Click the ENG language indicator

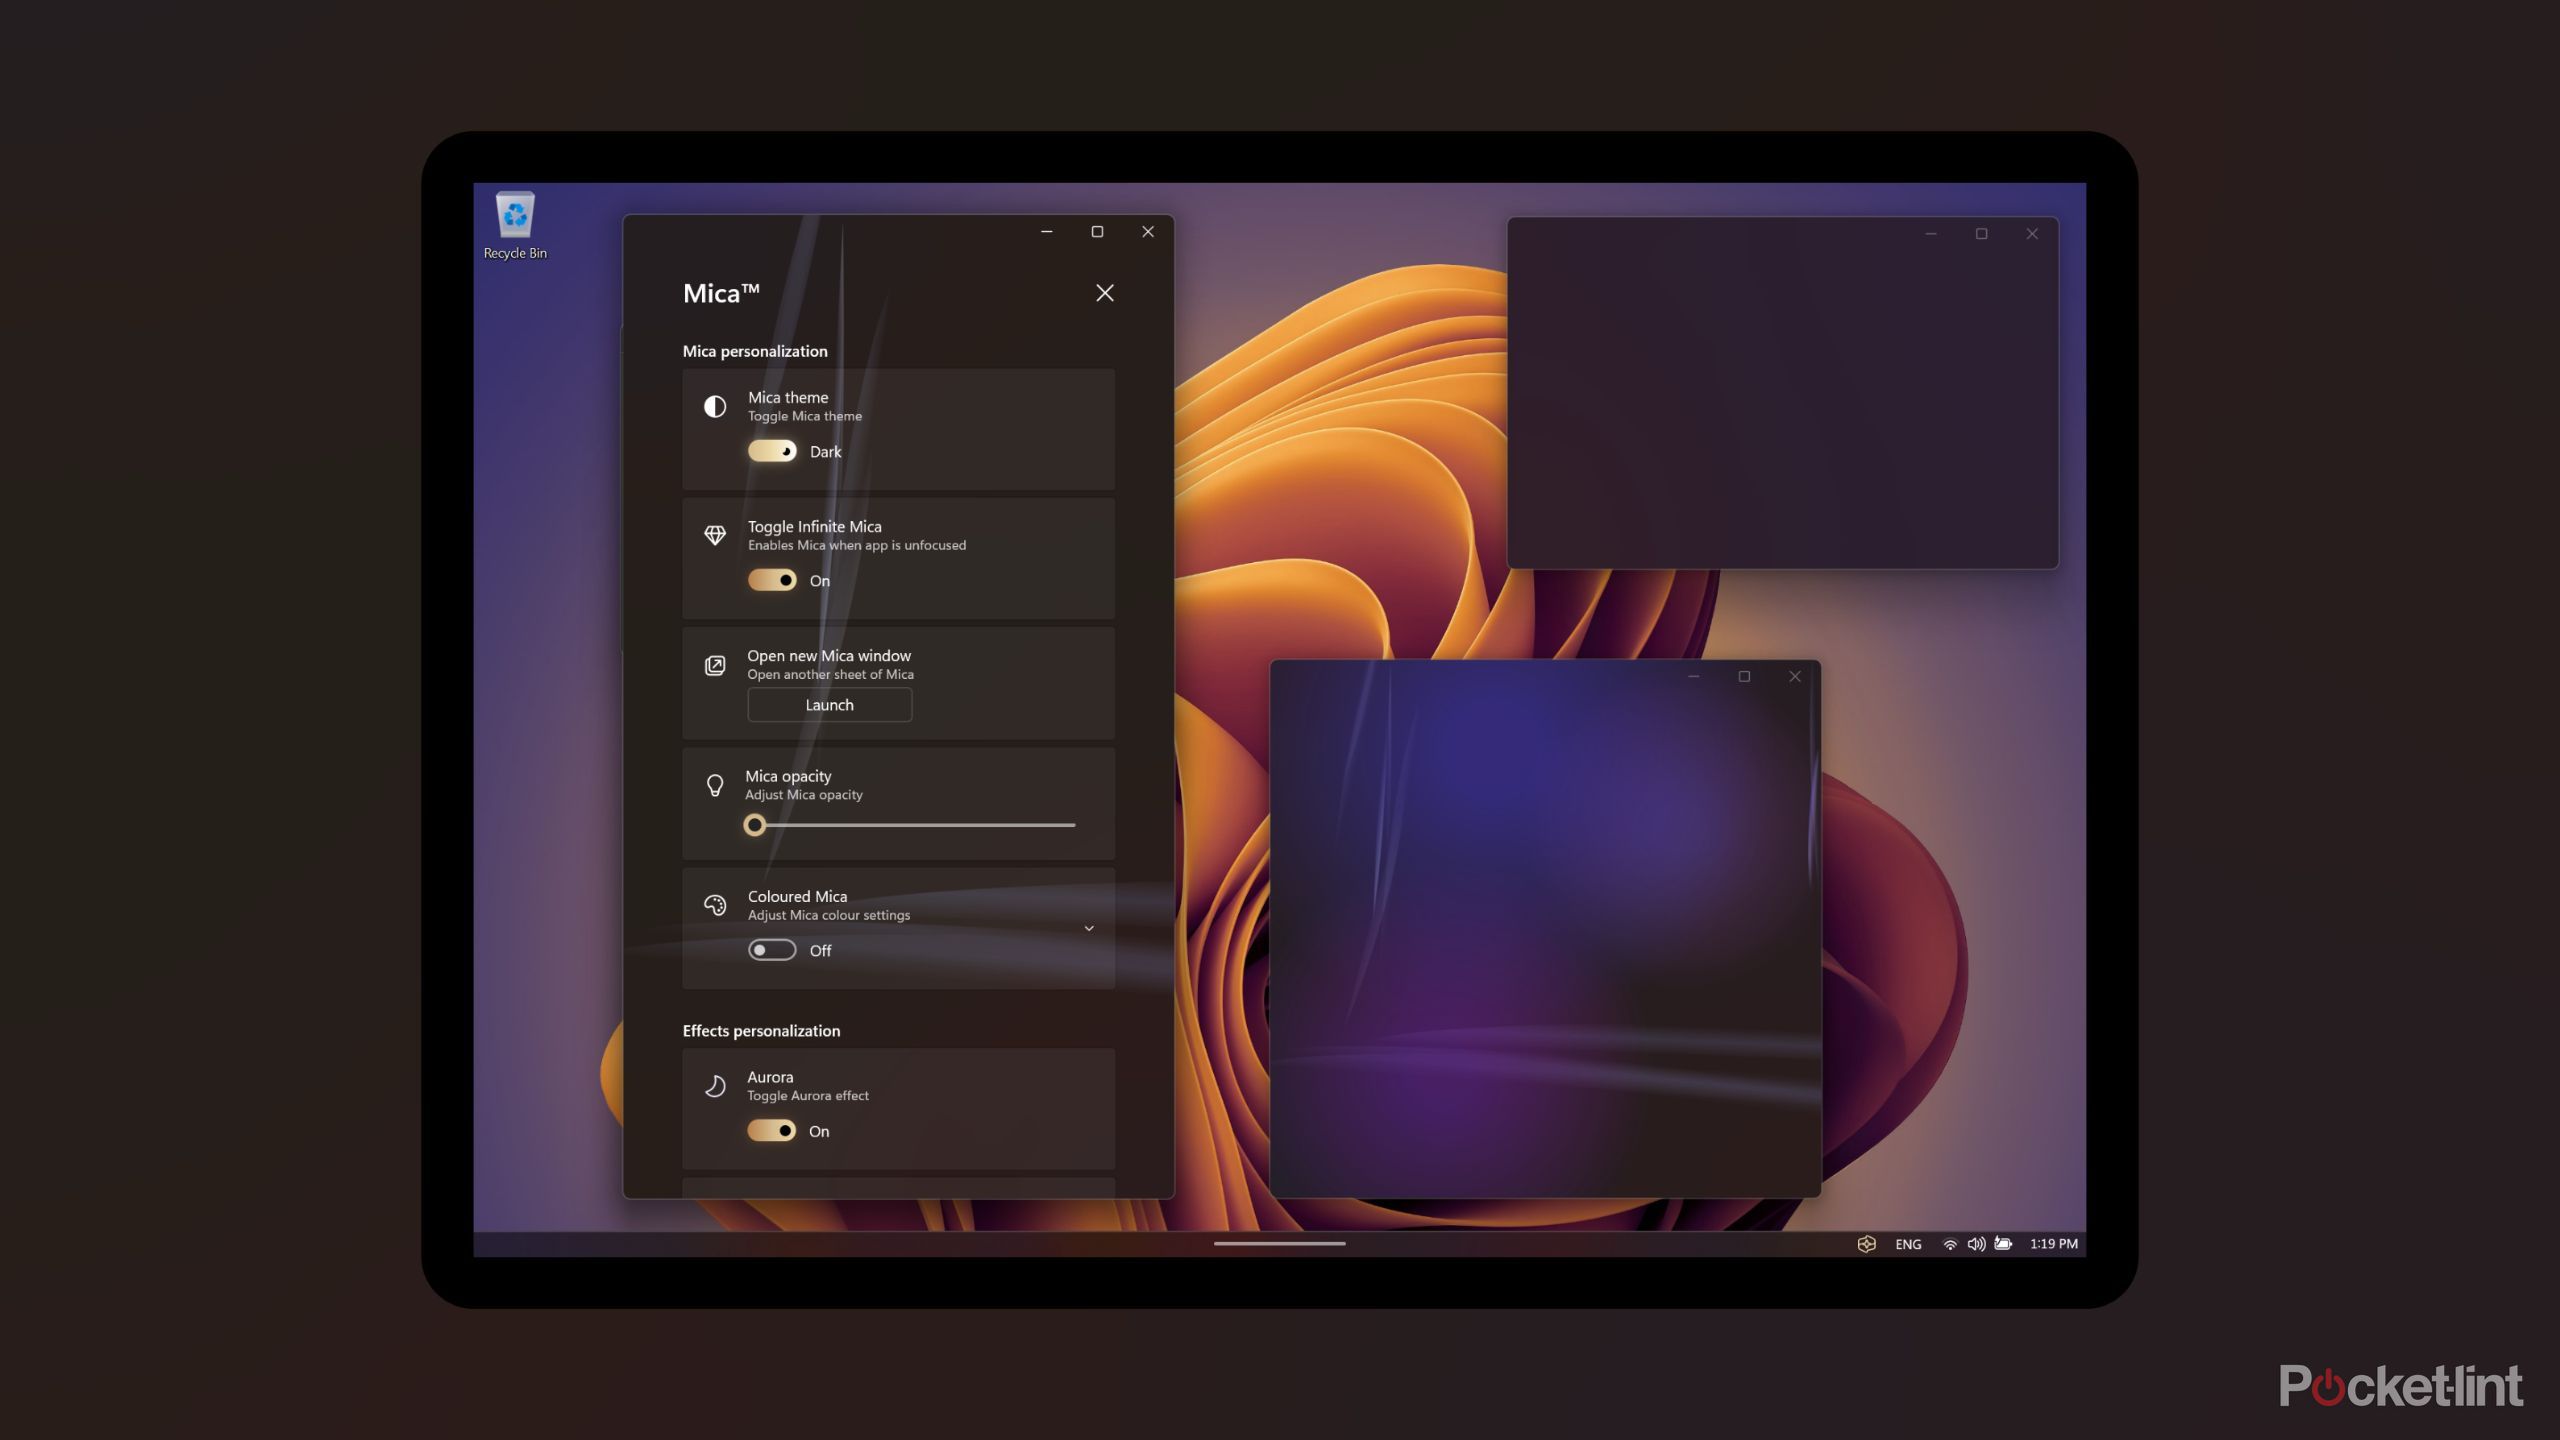click(1908, 1244)
